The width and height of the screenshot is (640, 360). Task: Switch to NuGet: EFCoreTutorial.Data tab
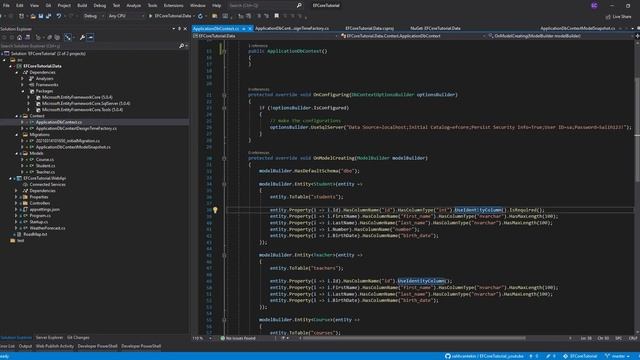pyautogui.click(x=435, y=29)
